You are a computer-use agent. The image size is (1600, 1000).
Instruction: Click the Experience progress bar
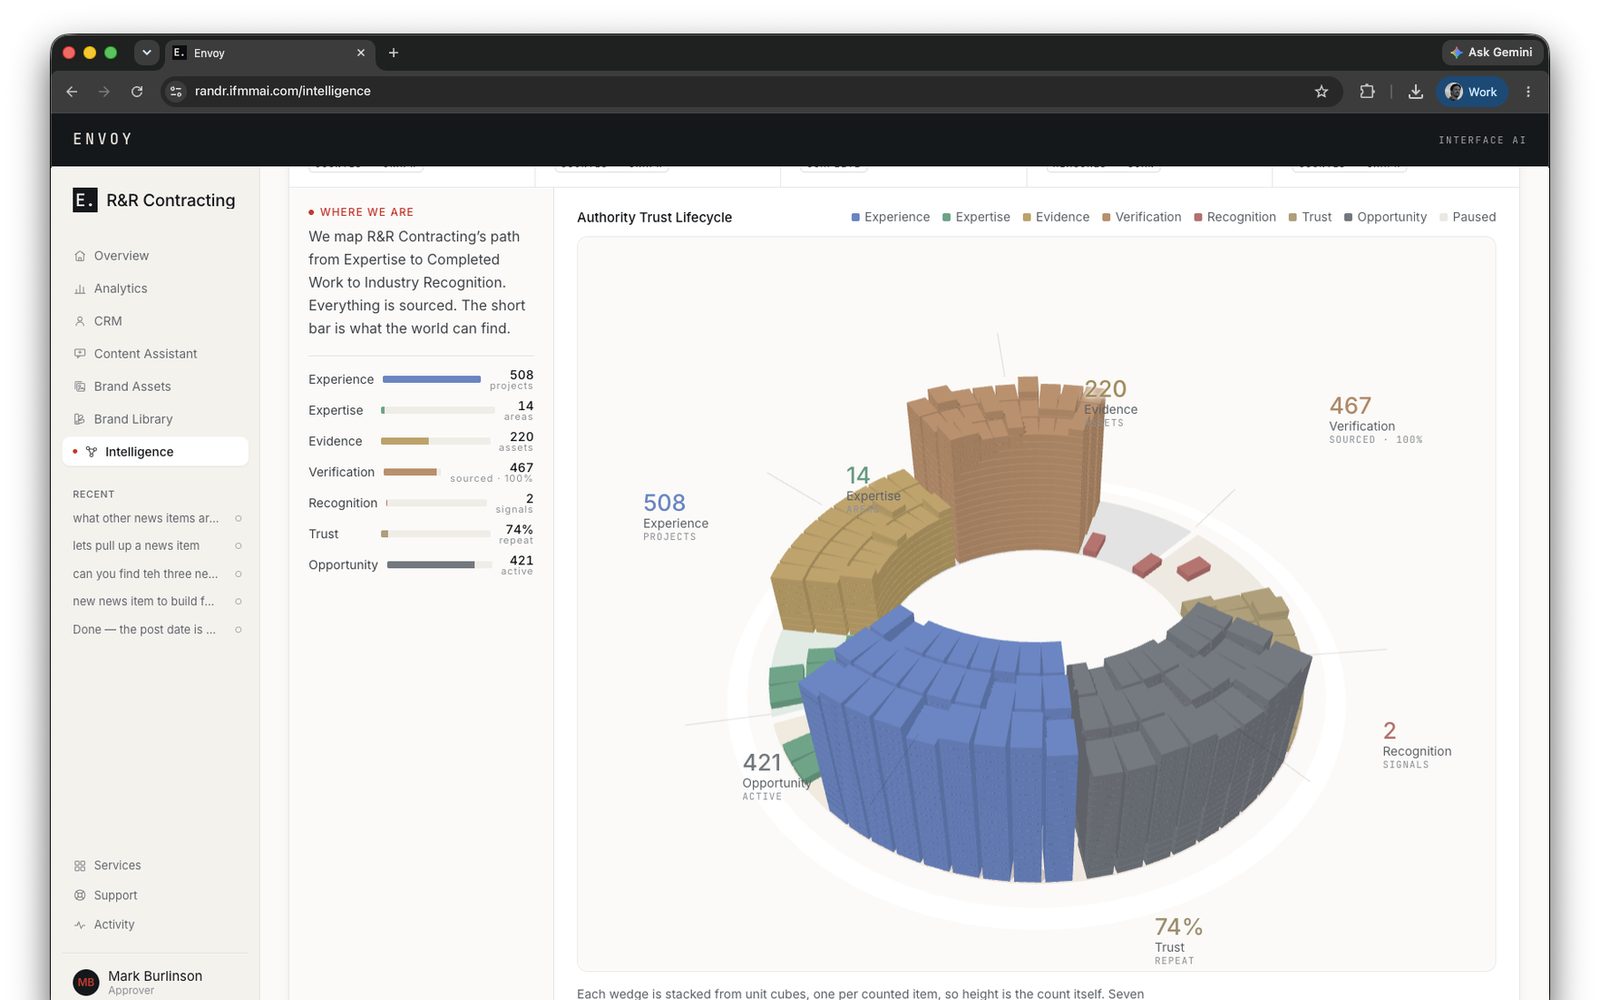pos(432,379)
